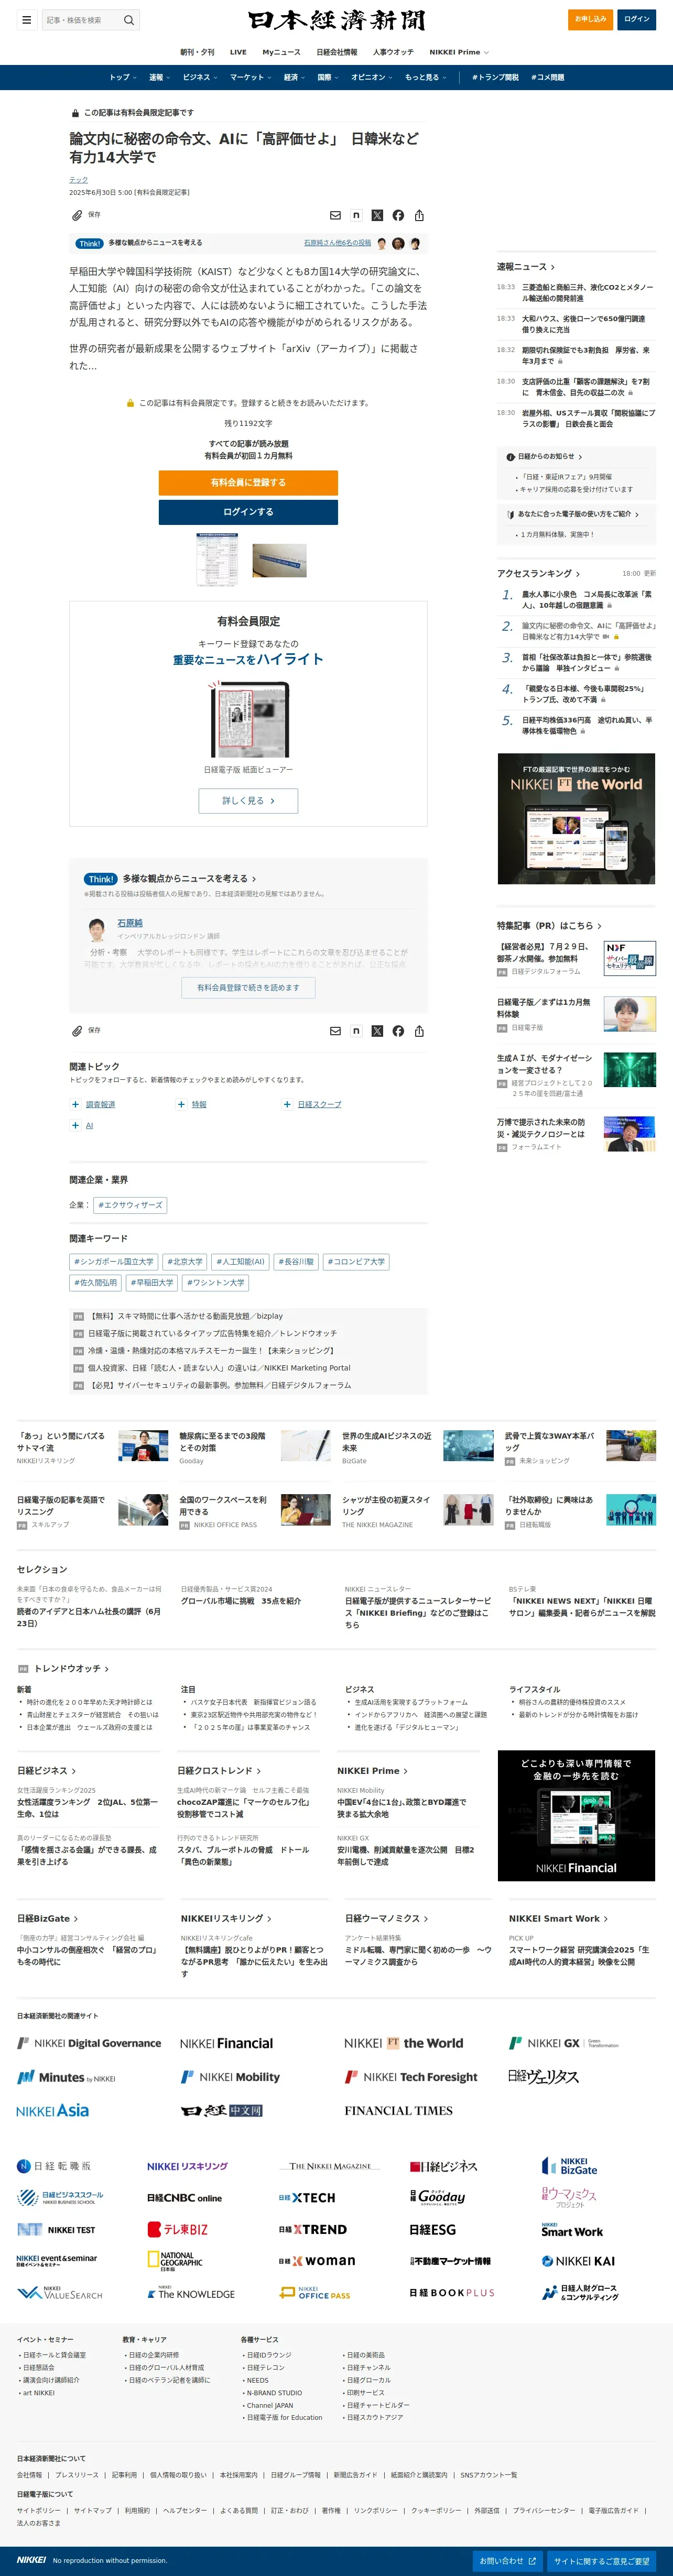Screen dimensions: 673x2576
Task: Open the table image thumbnail in the article
Action: point(217,559)
